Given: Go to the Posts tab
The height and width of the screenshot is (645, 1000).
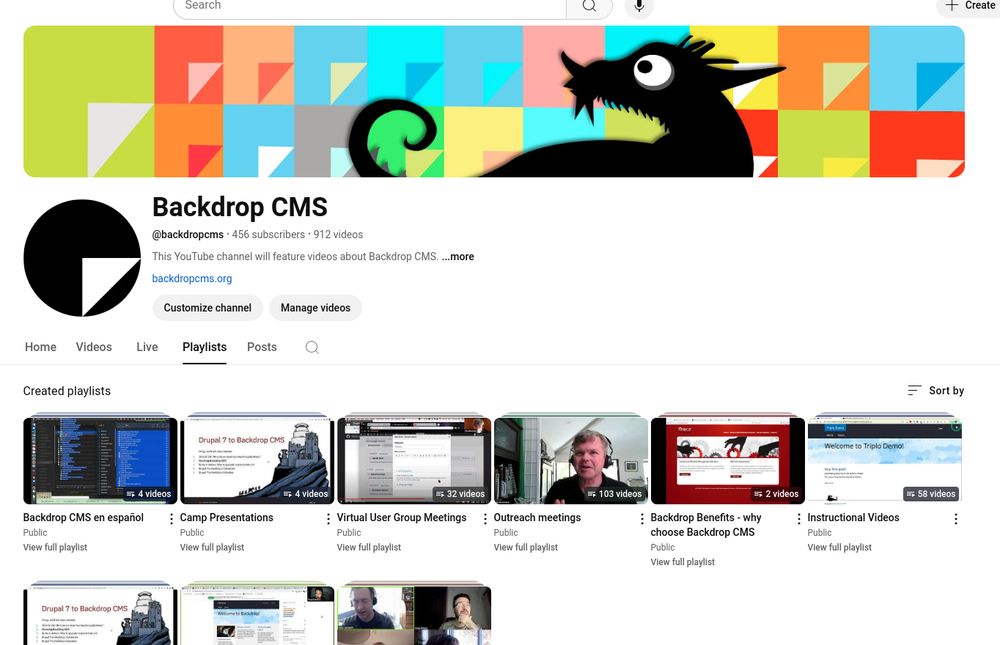Looking at the screenshot, I should tap(261, 347).
